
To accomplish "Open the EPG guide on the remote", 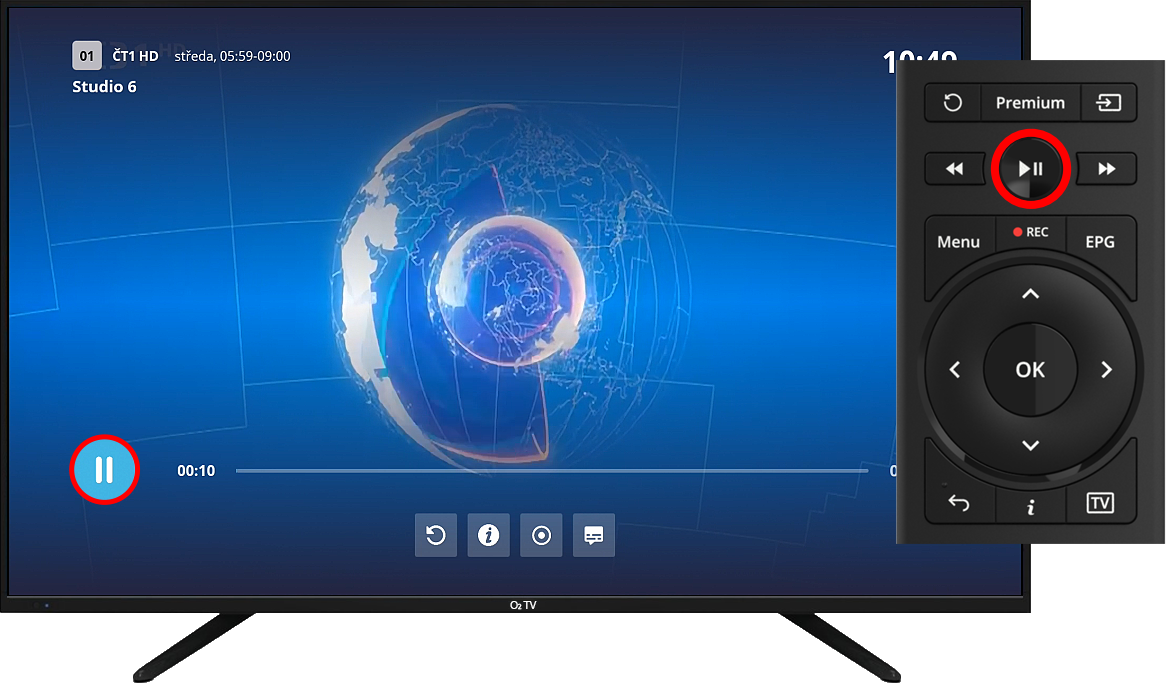I will (x=1099, y=242).
